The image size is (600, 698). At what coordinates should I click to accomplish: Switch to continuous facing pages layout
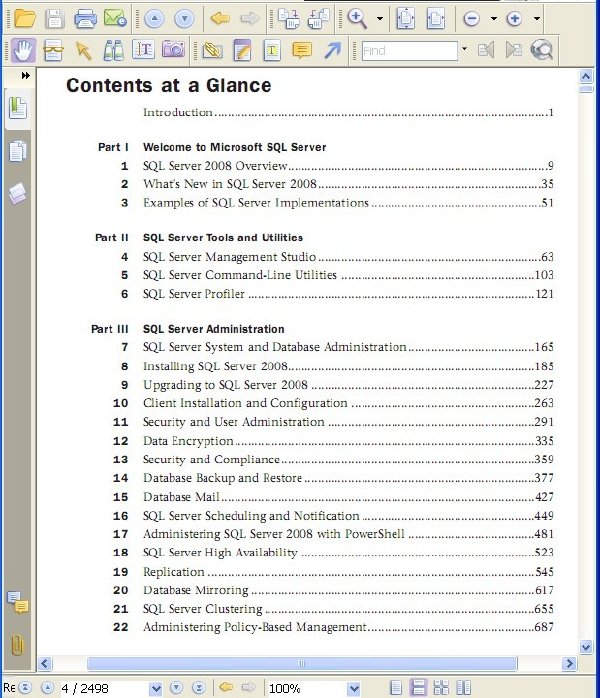(x=441, y=688)
